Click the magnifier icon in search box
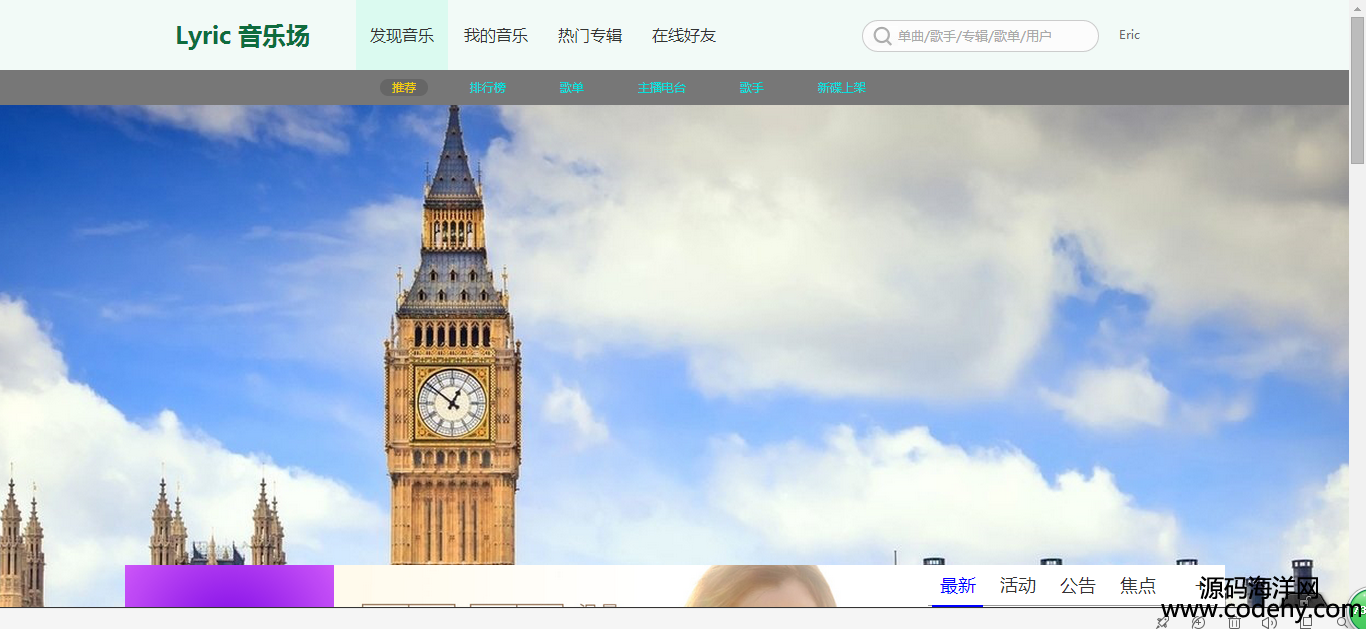Image resolution: width=1366 pixels, height=629 pixels. [883, 36]
